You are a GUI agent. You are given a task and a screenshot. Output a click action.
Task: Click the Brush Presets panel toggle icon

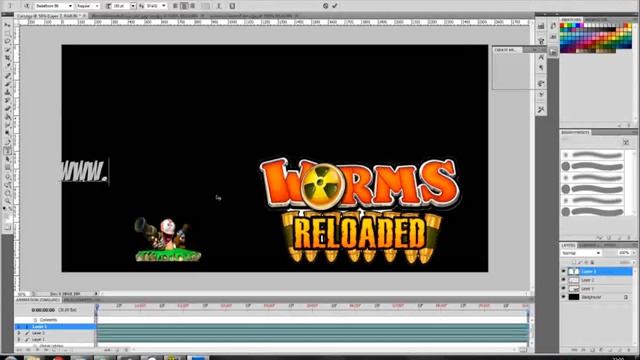click(x=626, y=142)
